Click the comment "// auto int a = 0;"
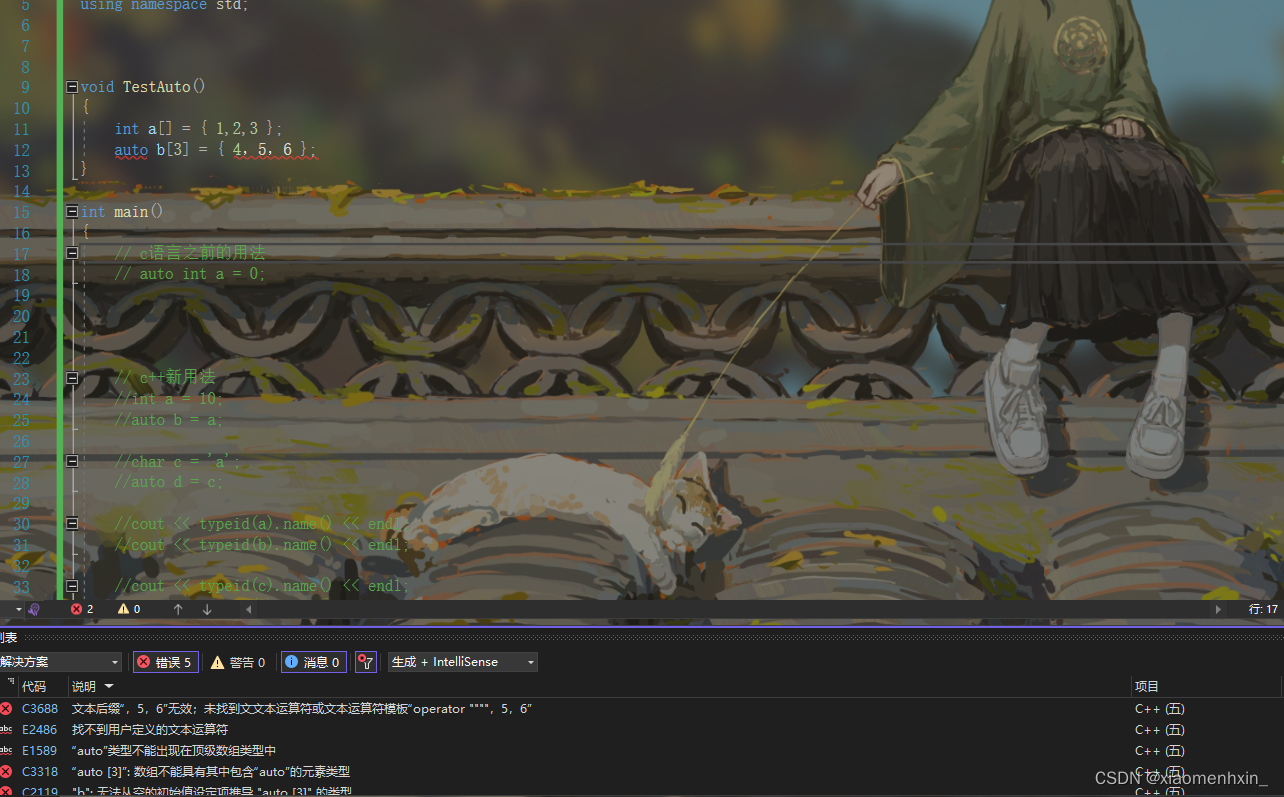This screenshot has width=1284, height=797. click(190, 274)
